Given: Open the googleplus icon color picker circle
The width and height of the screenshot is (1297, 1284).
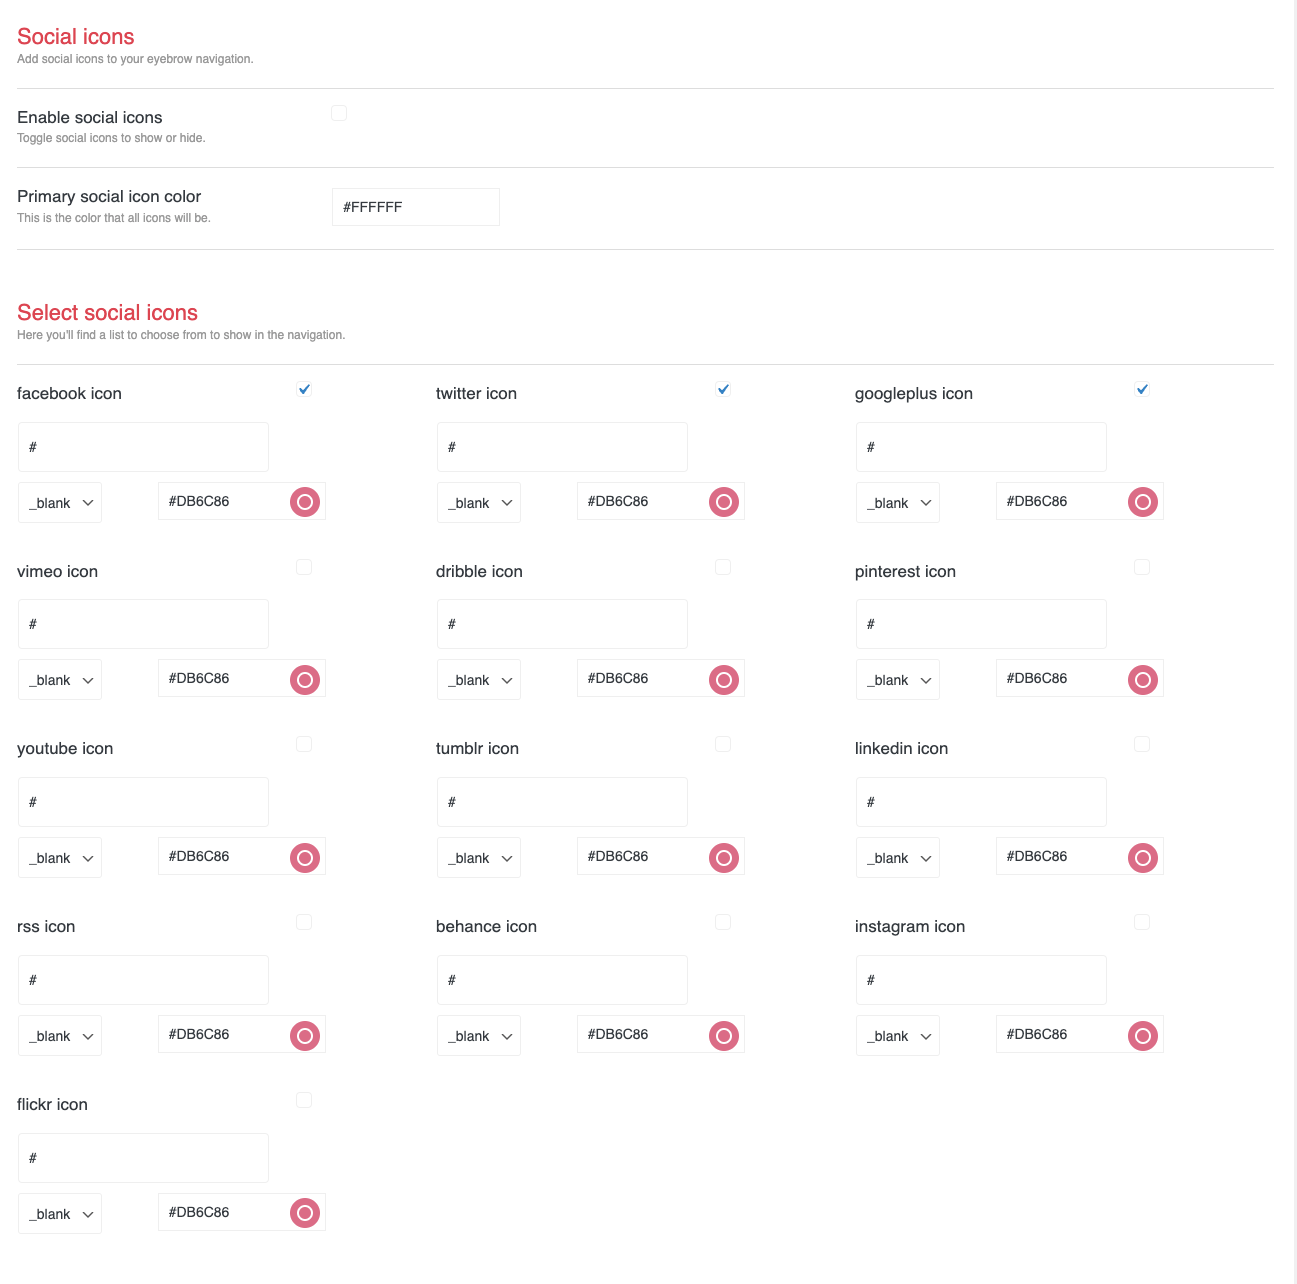Looking at the screenshot, I should click(1143, 502).
